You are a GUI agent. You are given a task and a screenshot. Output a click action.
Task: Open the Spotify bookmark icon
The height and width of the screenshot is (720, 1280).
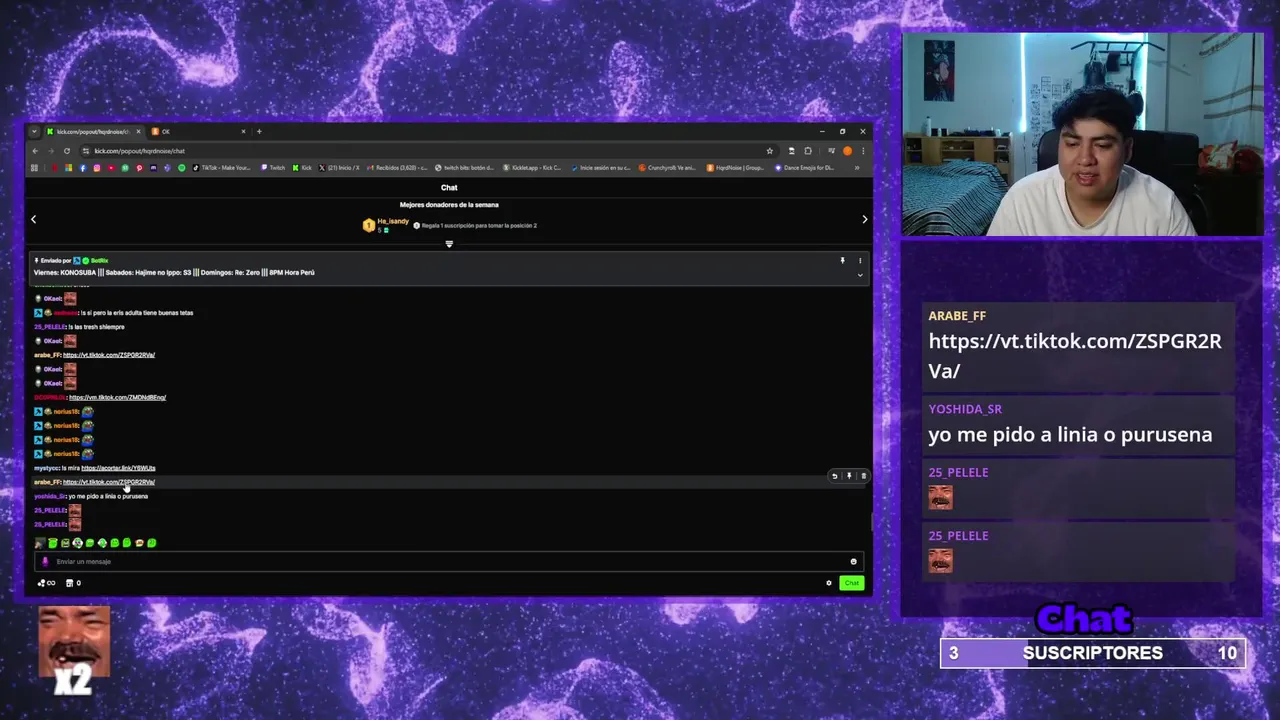(x=181, y=168)
